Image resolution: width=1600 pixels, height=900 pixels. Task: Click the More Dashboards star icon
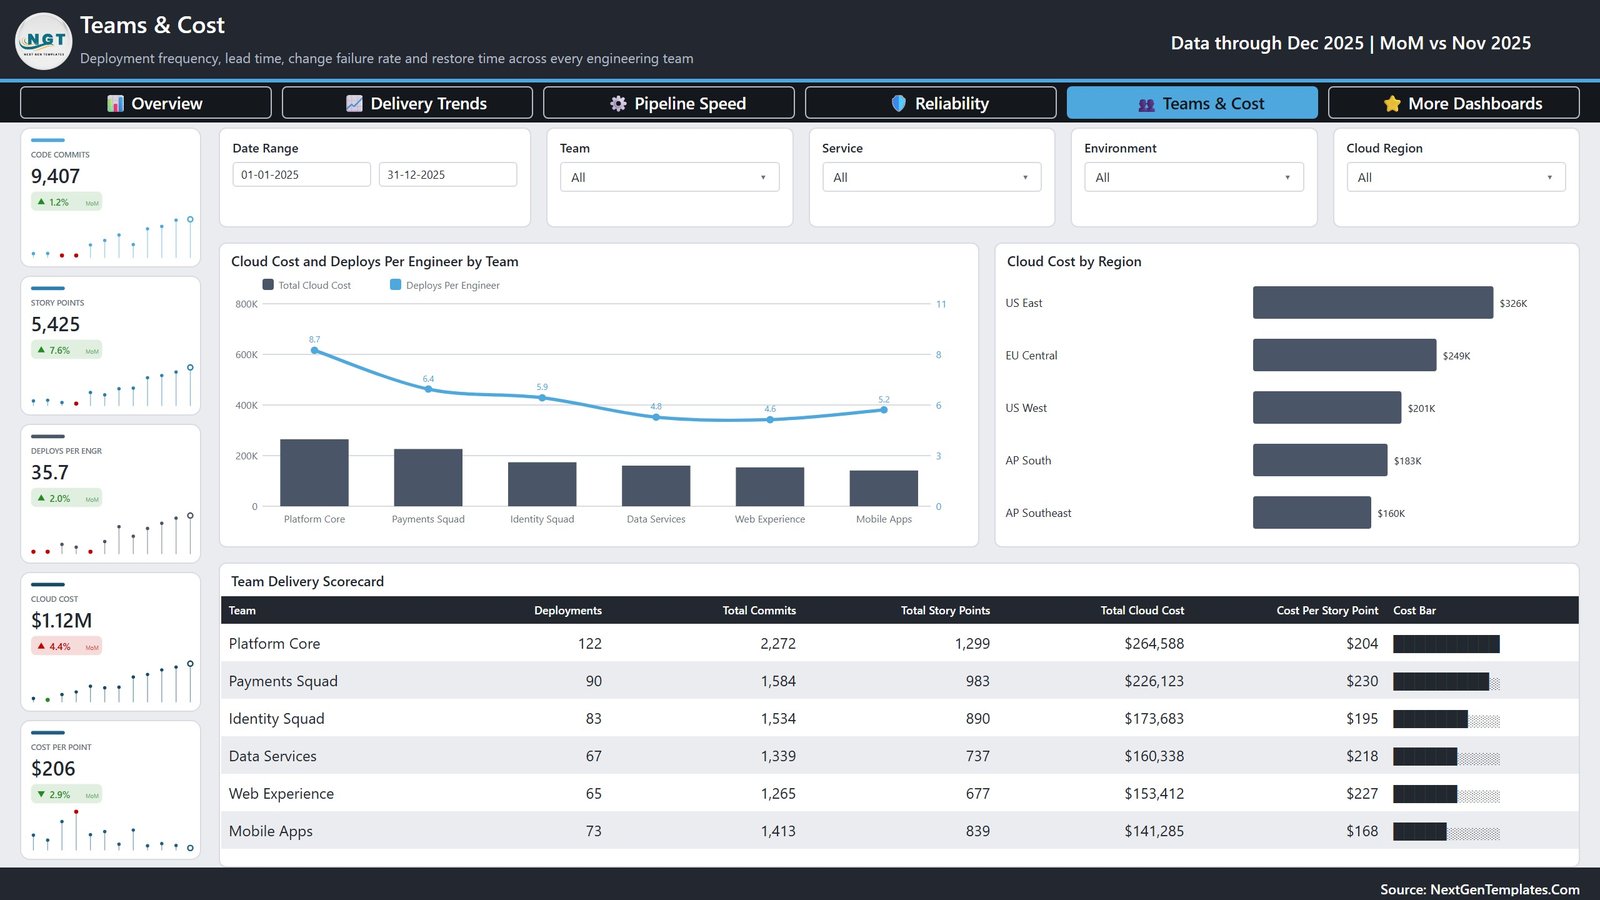tap(1392, 103)
